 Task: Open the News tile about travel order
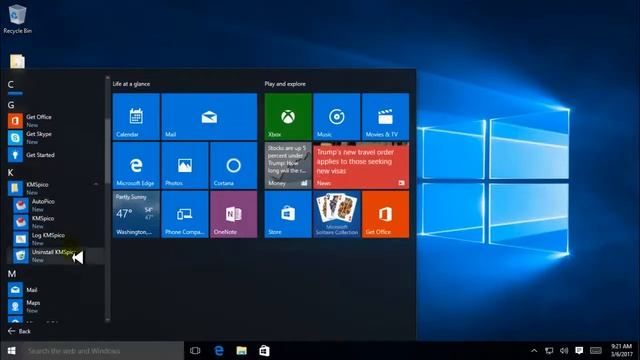tap(361, 165)
